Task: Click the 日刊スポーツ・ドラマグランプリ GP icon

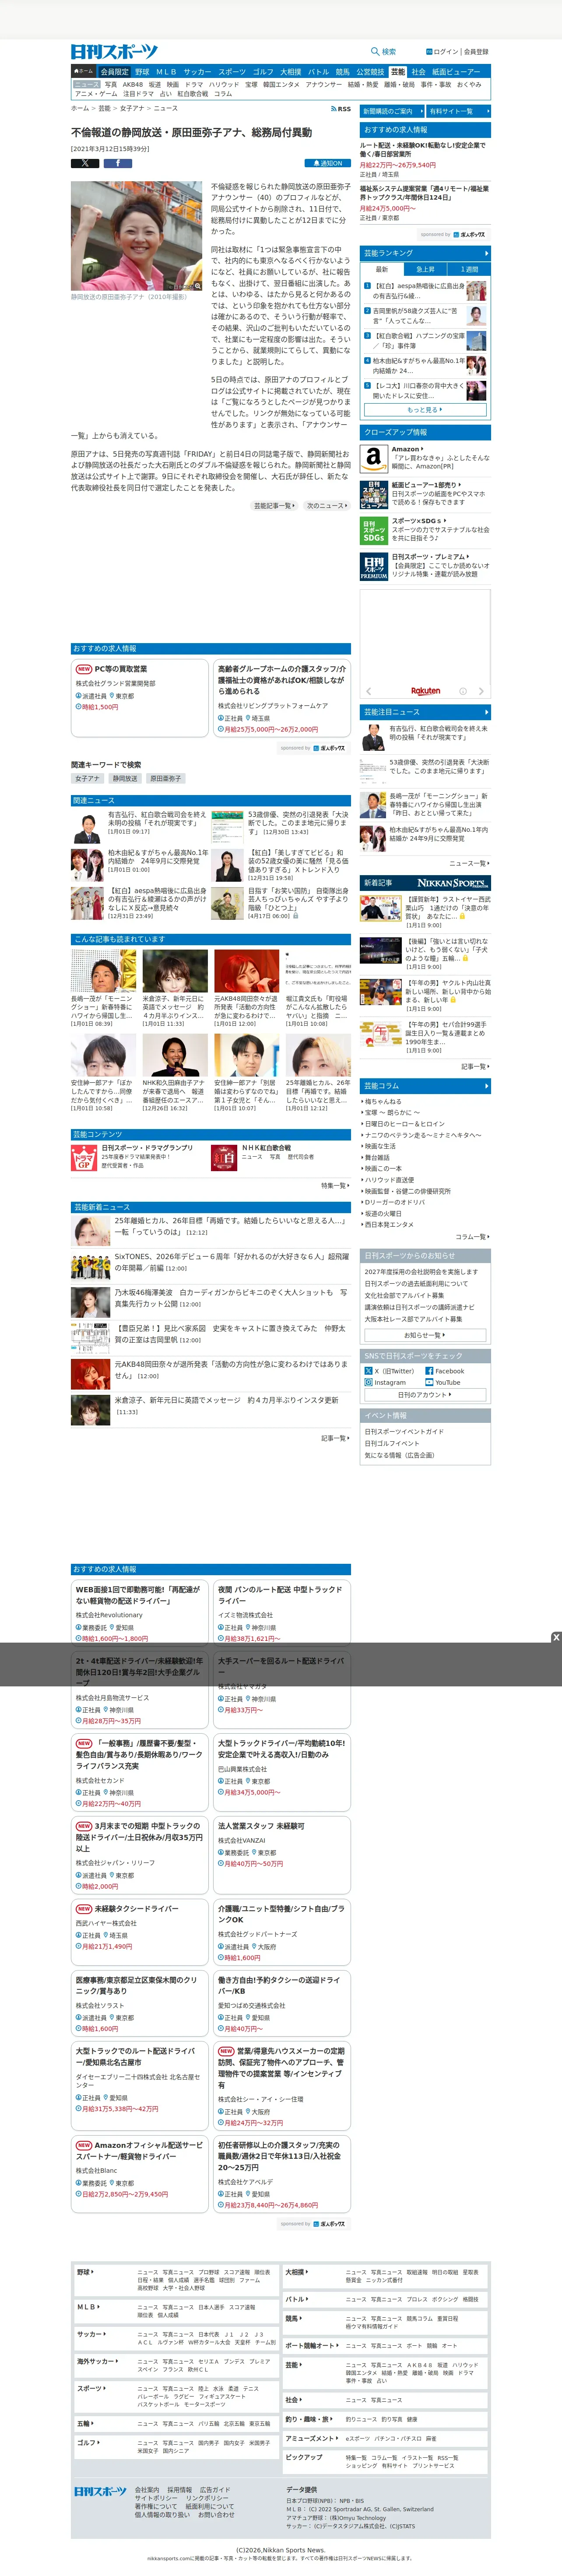Action: pyautogui.click(x=84, y=1158)
